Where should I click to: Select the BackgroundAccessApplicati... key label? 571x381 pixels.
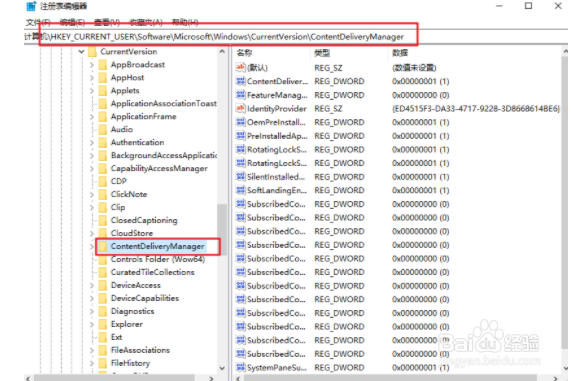coord(164,156)
